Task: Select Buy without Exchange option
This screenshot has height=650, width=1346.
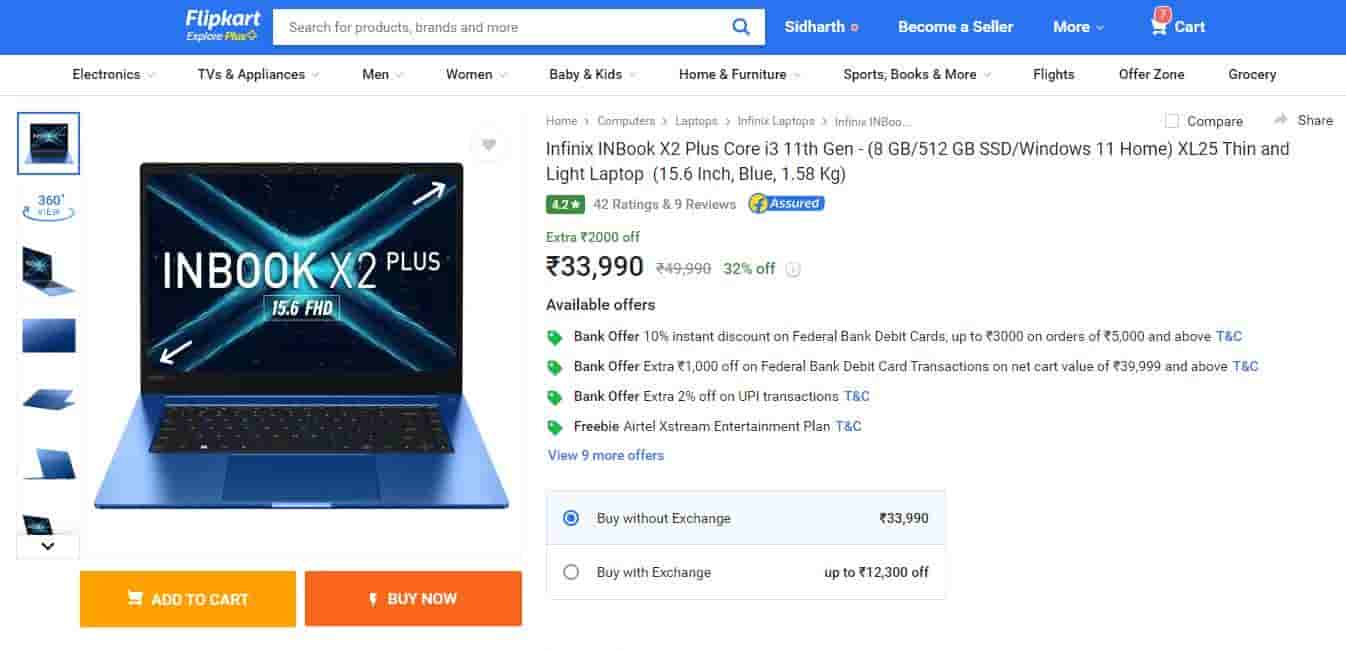Action: point(571,518)
